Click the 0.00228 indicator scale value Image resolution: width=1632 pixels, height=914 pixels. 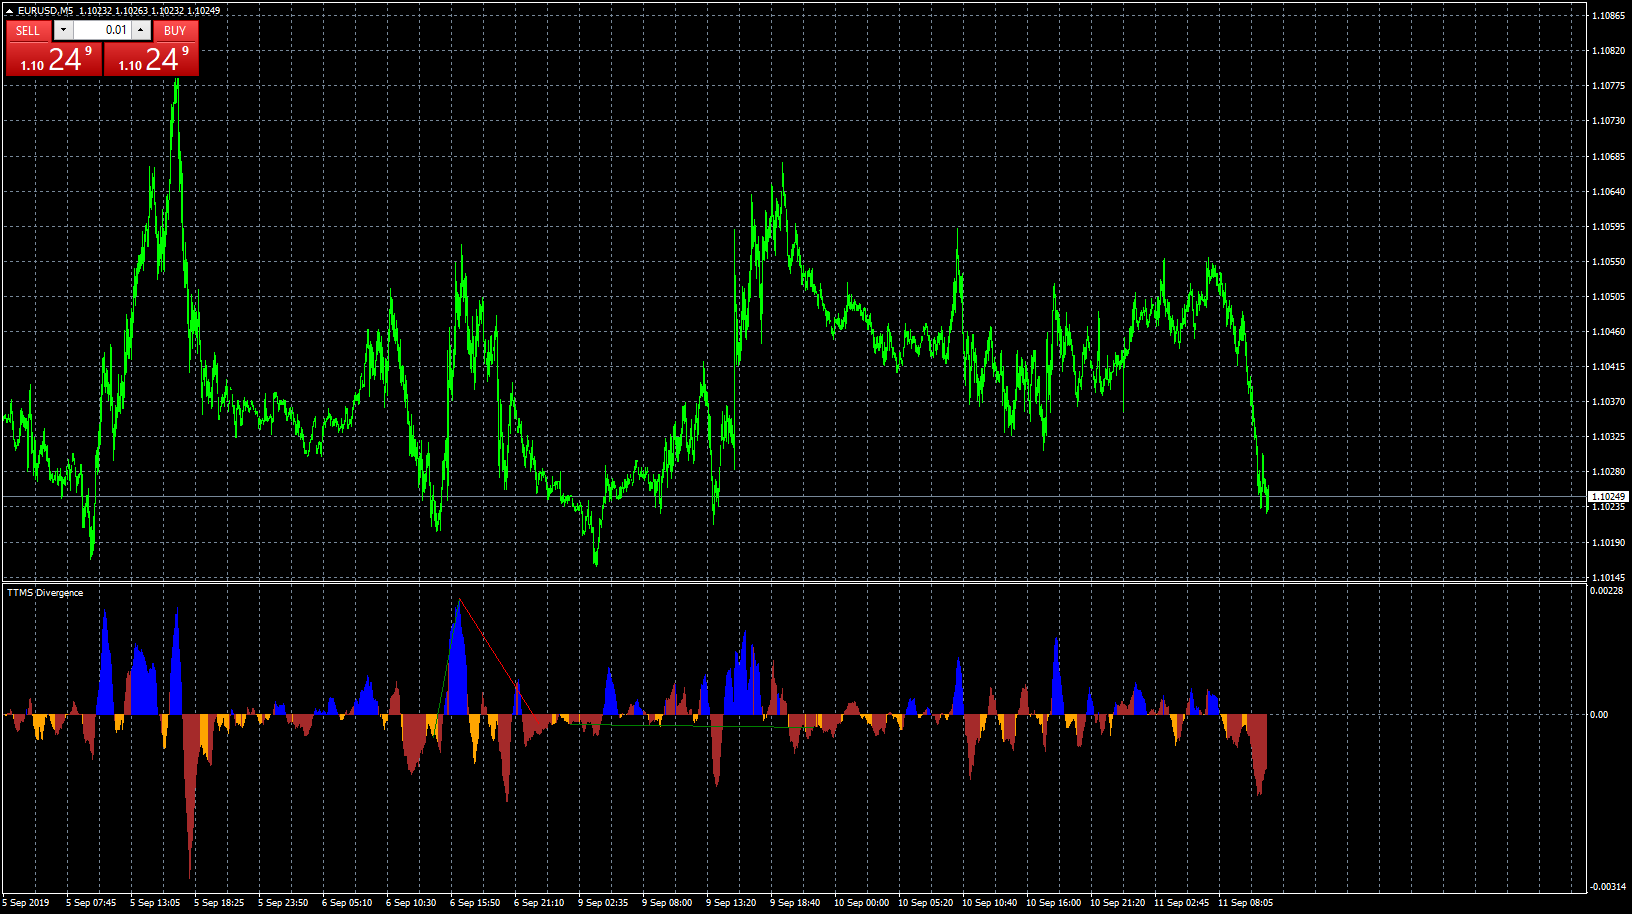pyautogui.click(x=1607, y=591)
